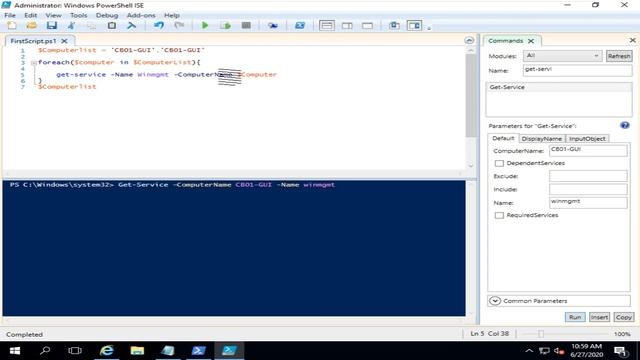Screen dimensions: 640x360
Task: Switch to the InputObject parameter tab
Action: click(x=587, y=139)
